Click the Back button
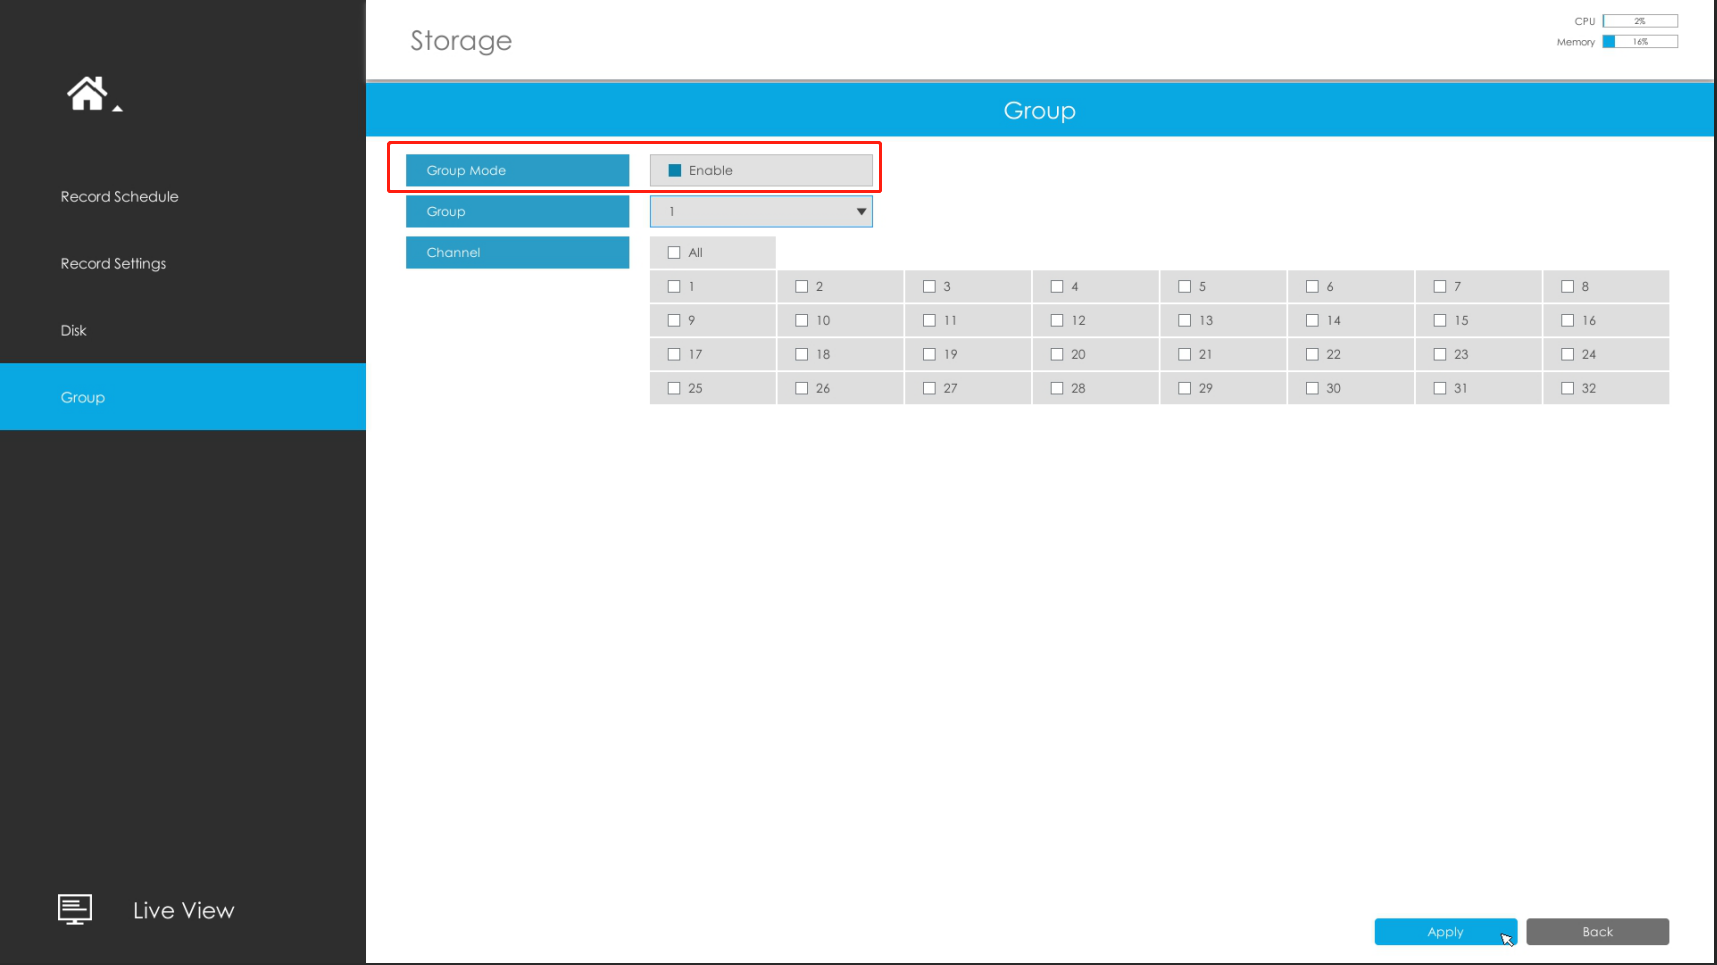 pos(1597,932)
